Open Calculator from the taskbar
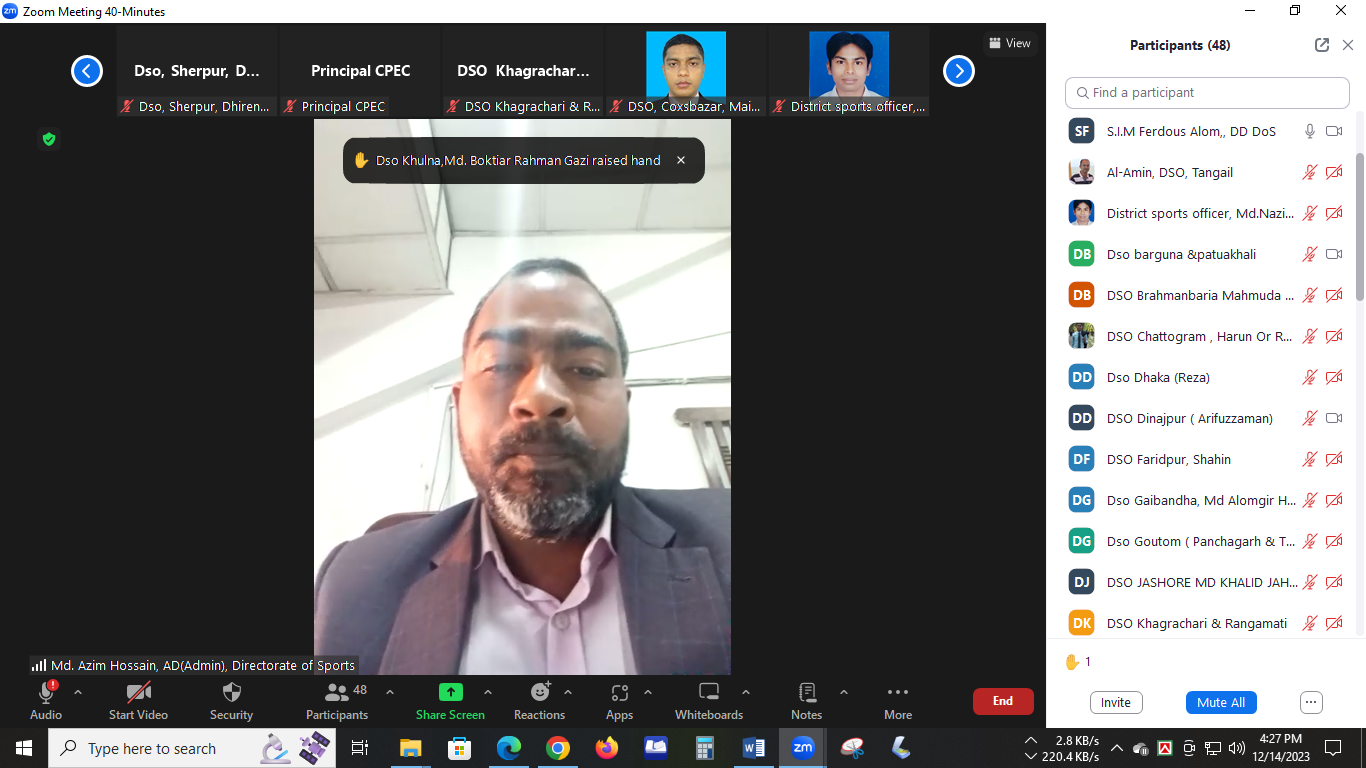This screenshot has width=1366, height=768. click(x=705, y=748)
